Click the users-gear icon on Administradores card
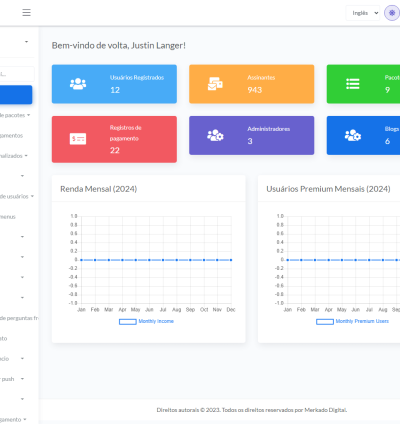Screen dimensions: 400x424 click(215, 135)
